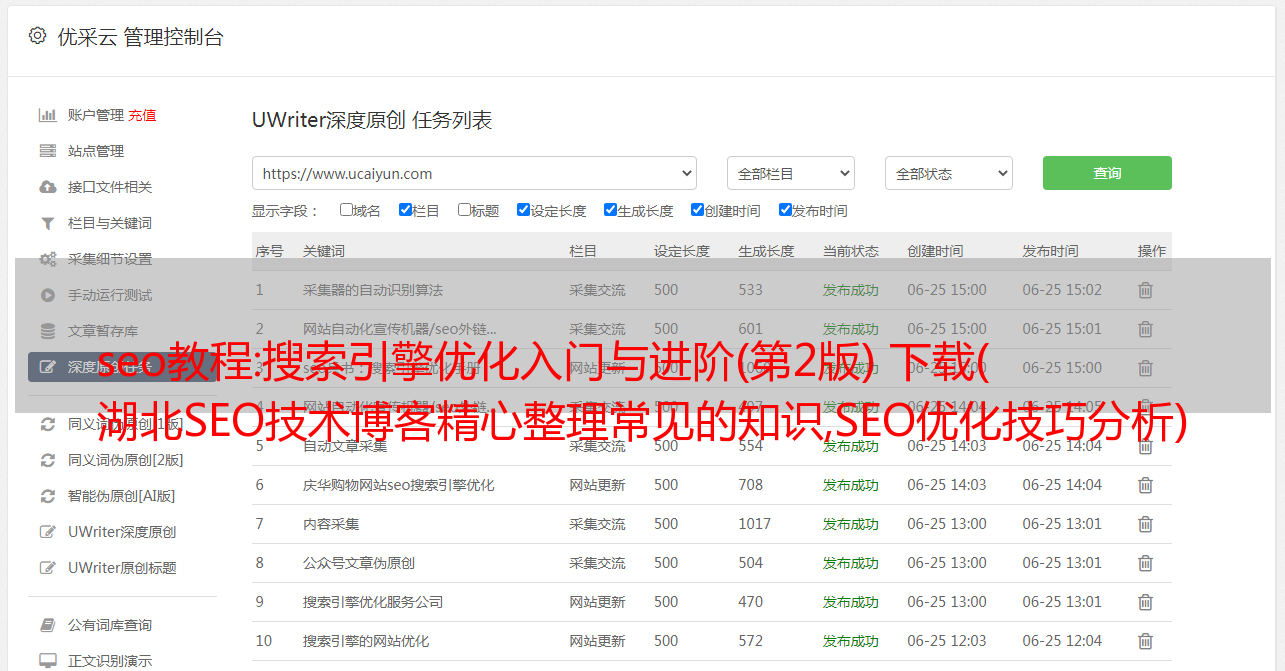Viewport: 1285px width, 671px height.
Task: Open the 全部栏目 dropdown
Action: point(791,173)
